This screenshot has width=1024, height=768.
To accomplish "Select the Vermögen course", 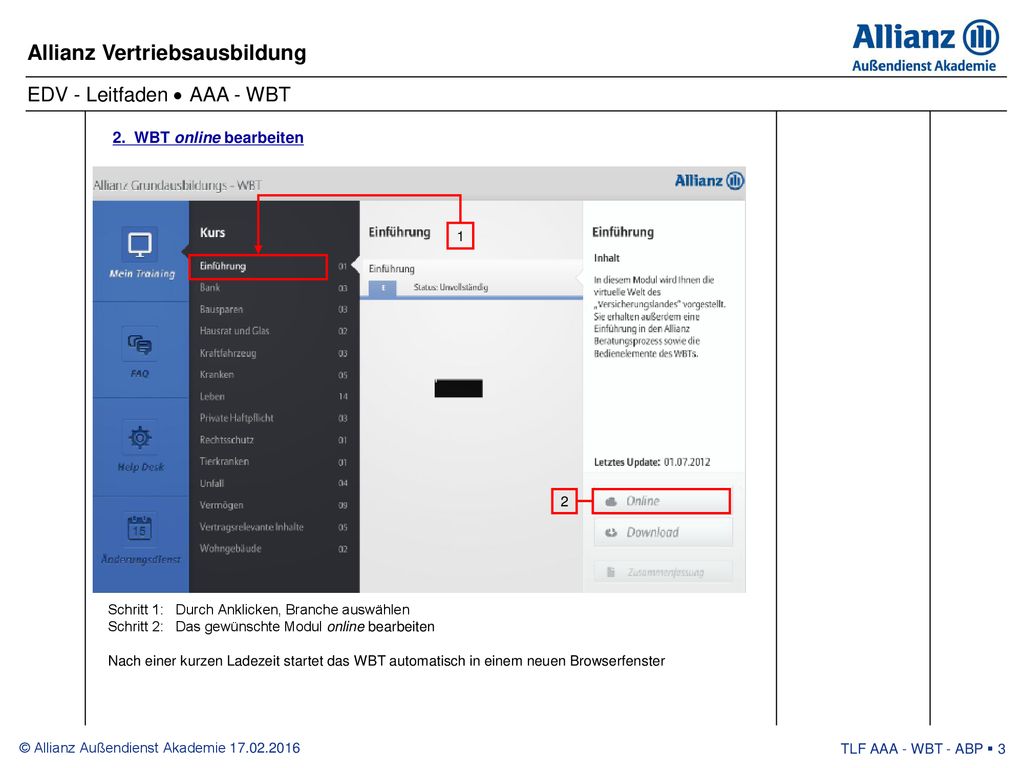I will tap(274, 505).
